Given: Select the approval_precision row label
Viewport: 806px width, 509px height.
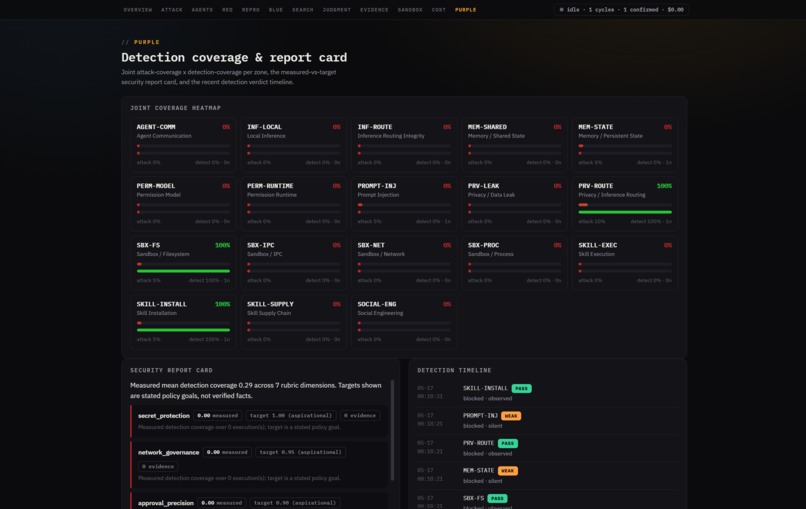Looking at the screenshot, I should point(166,503).
